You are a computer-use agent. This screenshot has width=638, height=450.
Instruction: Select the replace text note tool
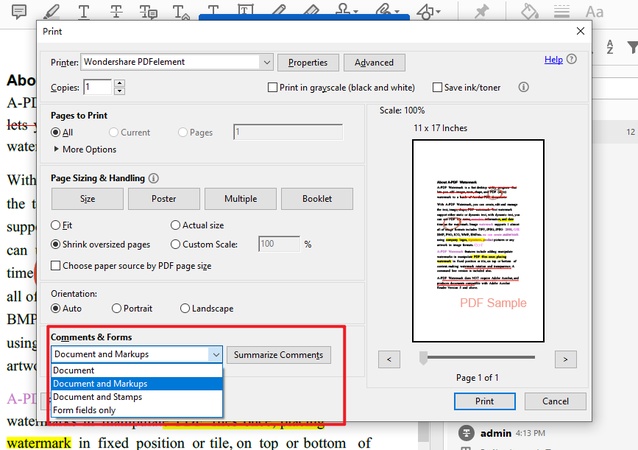[148, 11]
